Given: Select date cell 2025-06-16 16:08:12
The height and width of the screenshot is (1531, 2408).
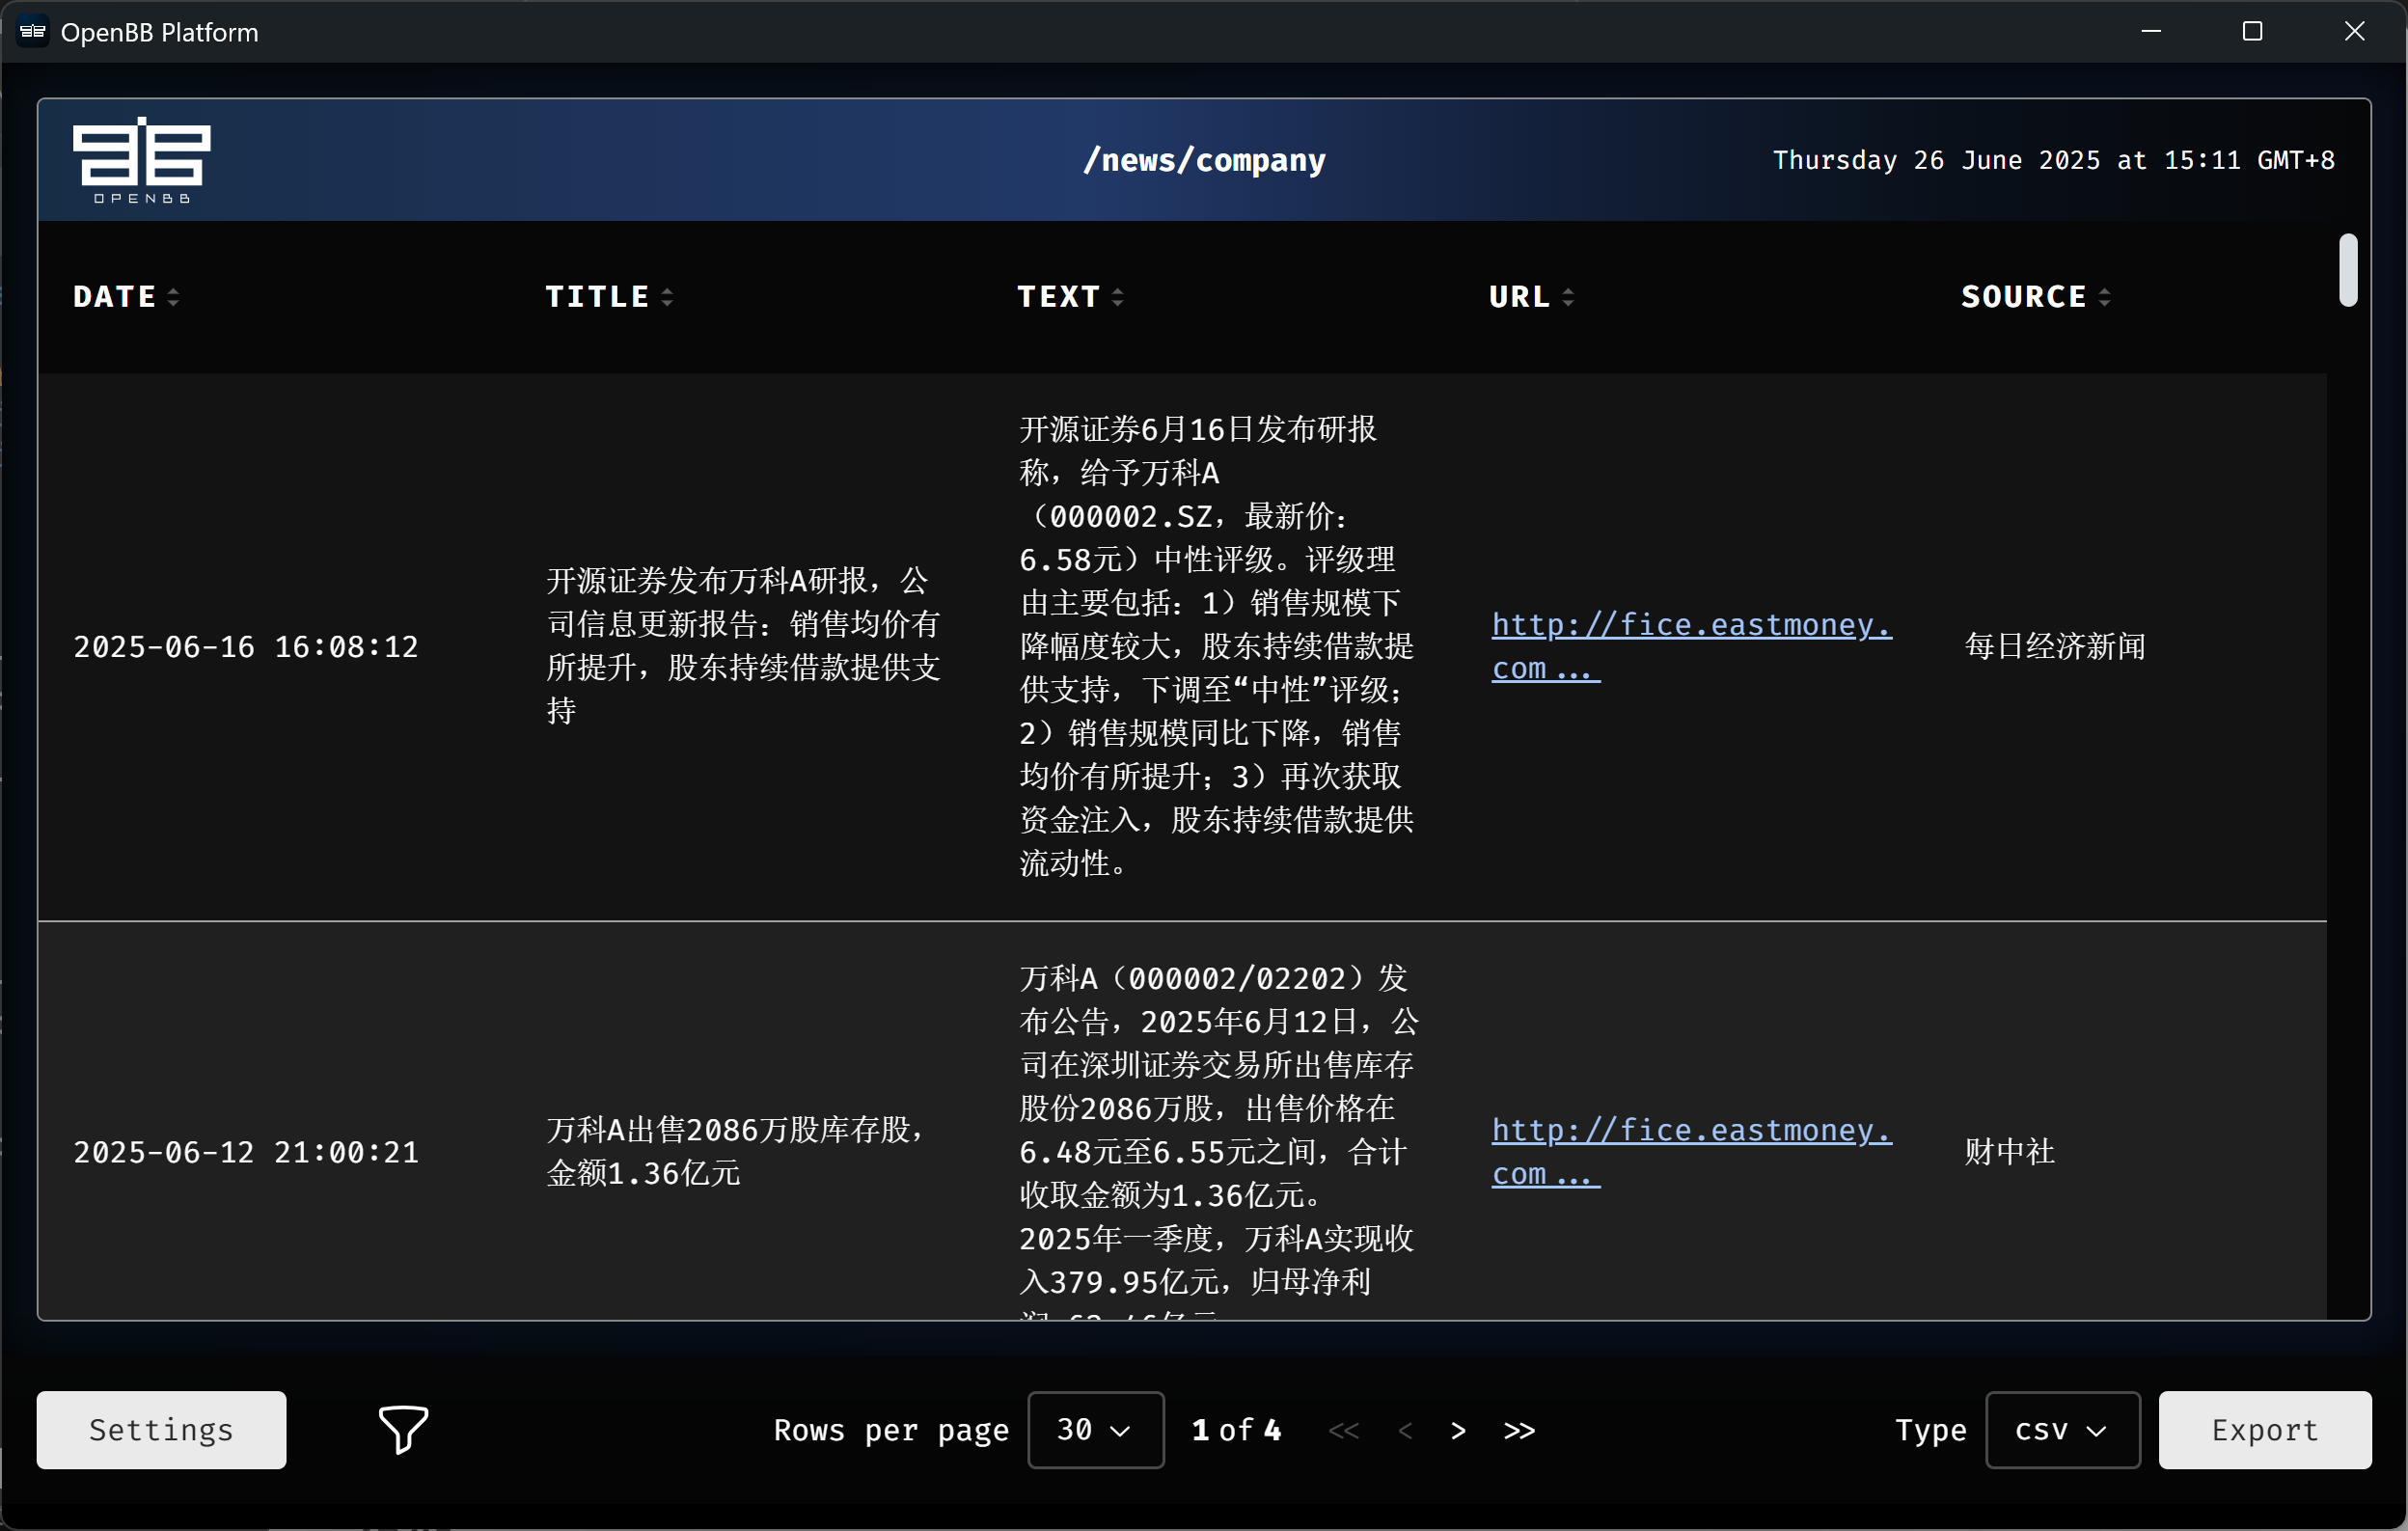Looking at the screenshot, I should click(x=246, y=647).
